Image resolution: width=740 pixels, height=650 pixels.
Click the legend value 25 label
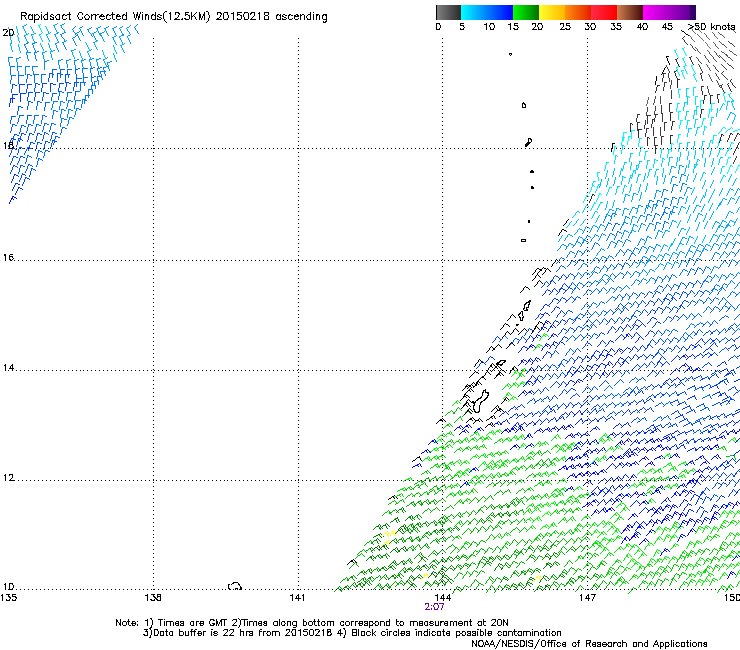[x=564, y=27]
